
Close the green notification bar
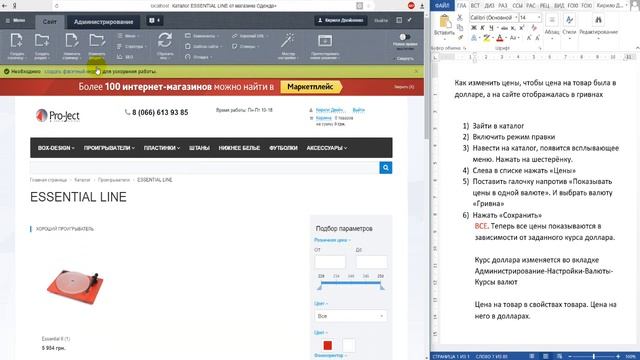(416, 71)
